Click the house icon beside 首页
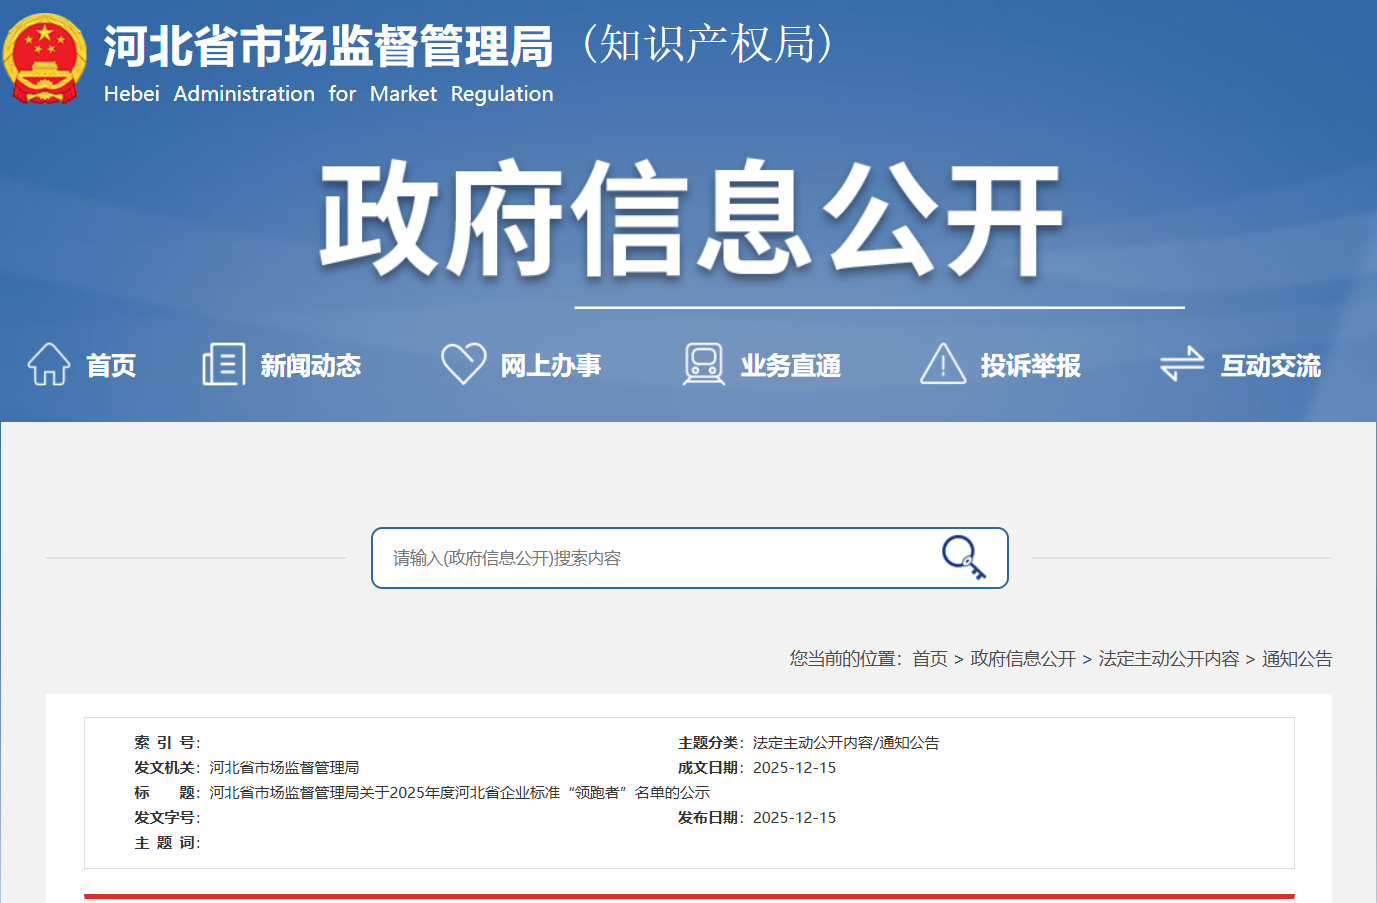The image size is (1377, 903). click(48, 364)
